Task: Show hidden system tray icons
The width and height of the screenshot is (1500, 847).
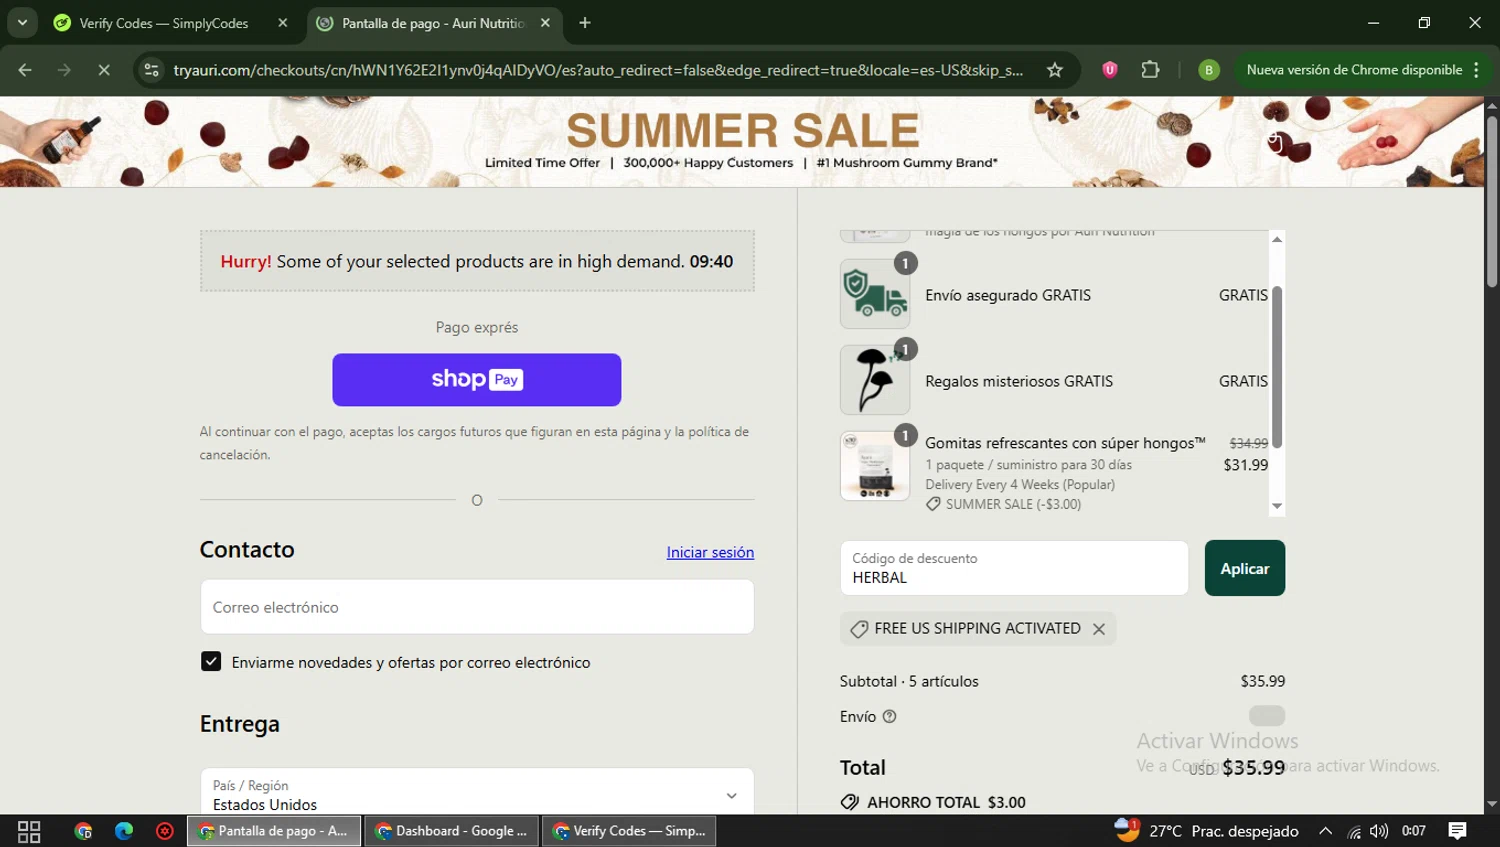Action: pos(1325,831)
